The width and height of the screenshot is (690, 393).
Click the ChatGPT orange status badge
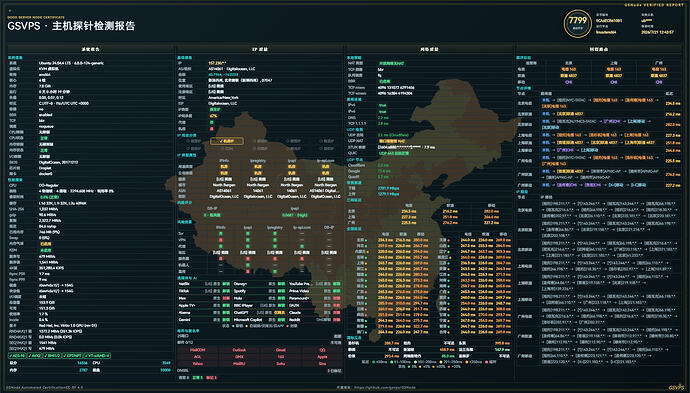tap(279, 312)
